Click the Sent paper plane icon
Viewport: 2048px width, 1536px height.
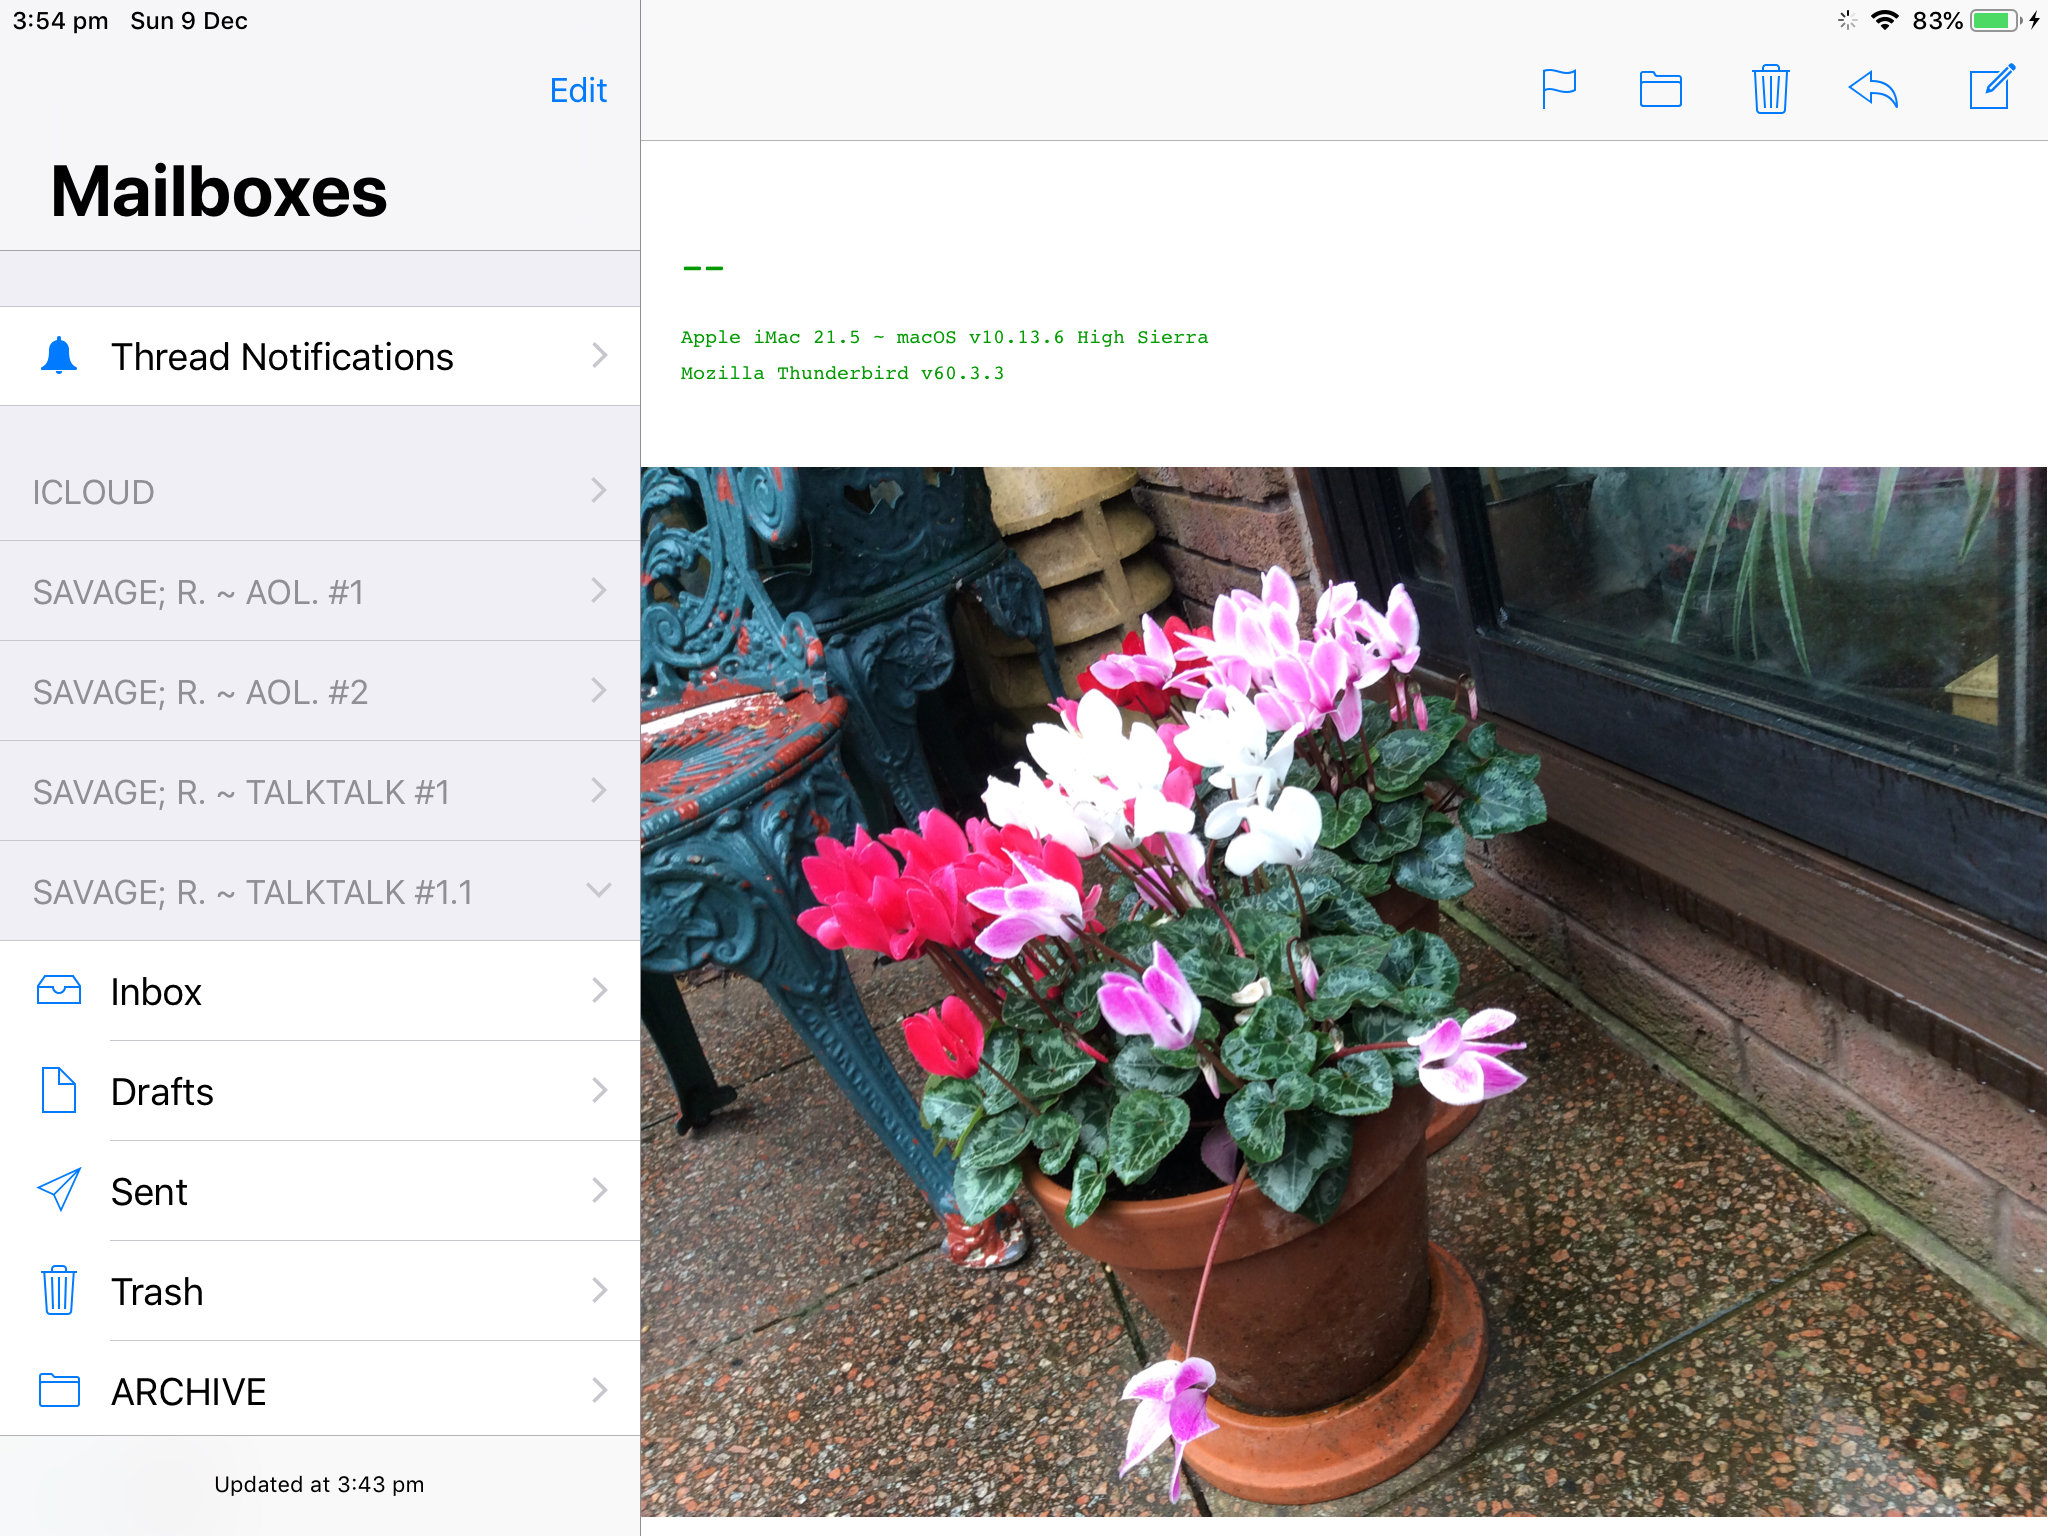[x=59, y=1190]
